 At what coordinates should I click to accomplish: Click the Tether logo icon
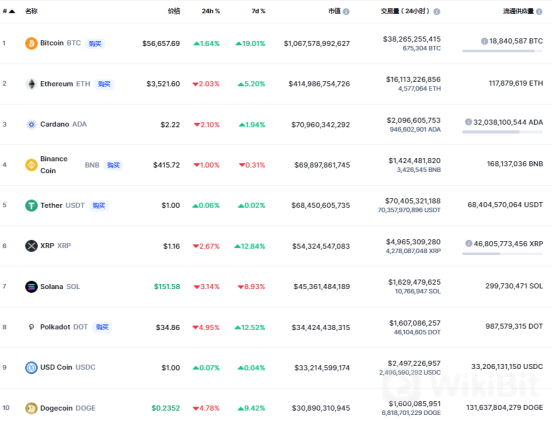pyautogui.click(x=31, y=205)
